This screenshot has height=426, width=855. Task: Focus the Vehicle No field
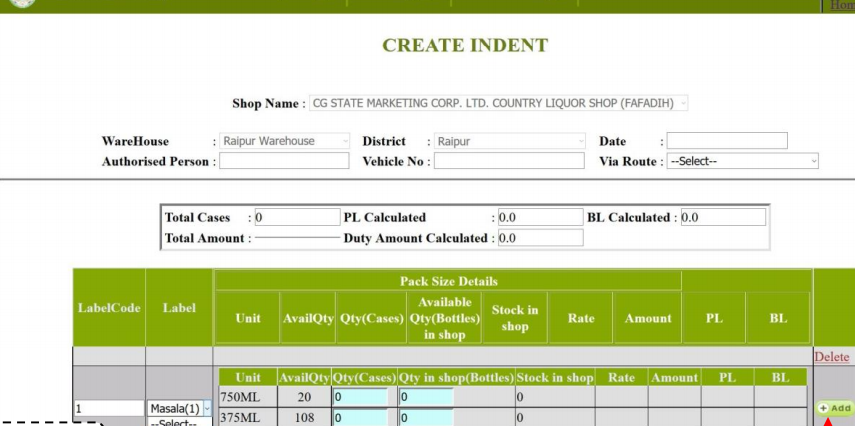(509, 161)
